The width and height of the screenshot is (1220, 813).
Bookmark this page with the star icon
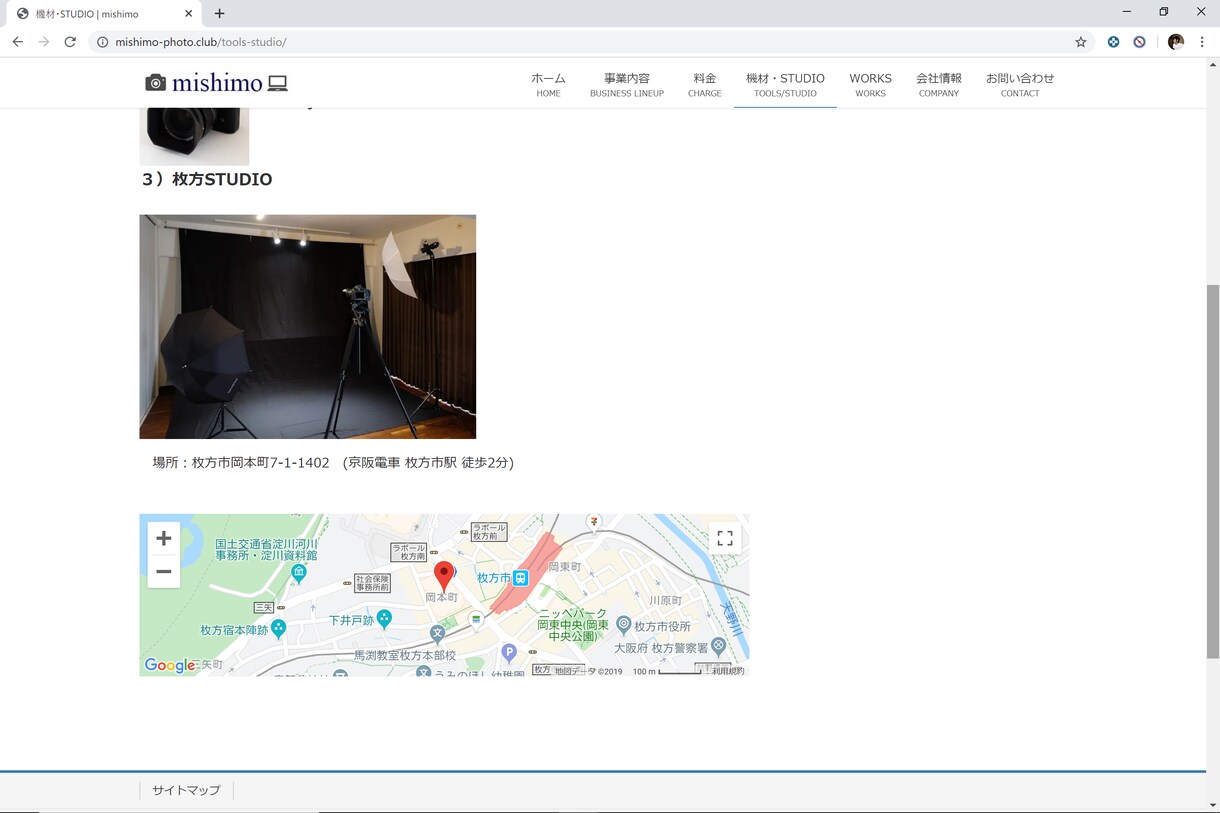(x=1080, y=42)
